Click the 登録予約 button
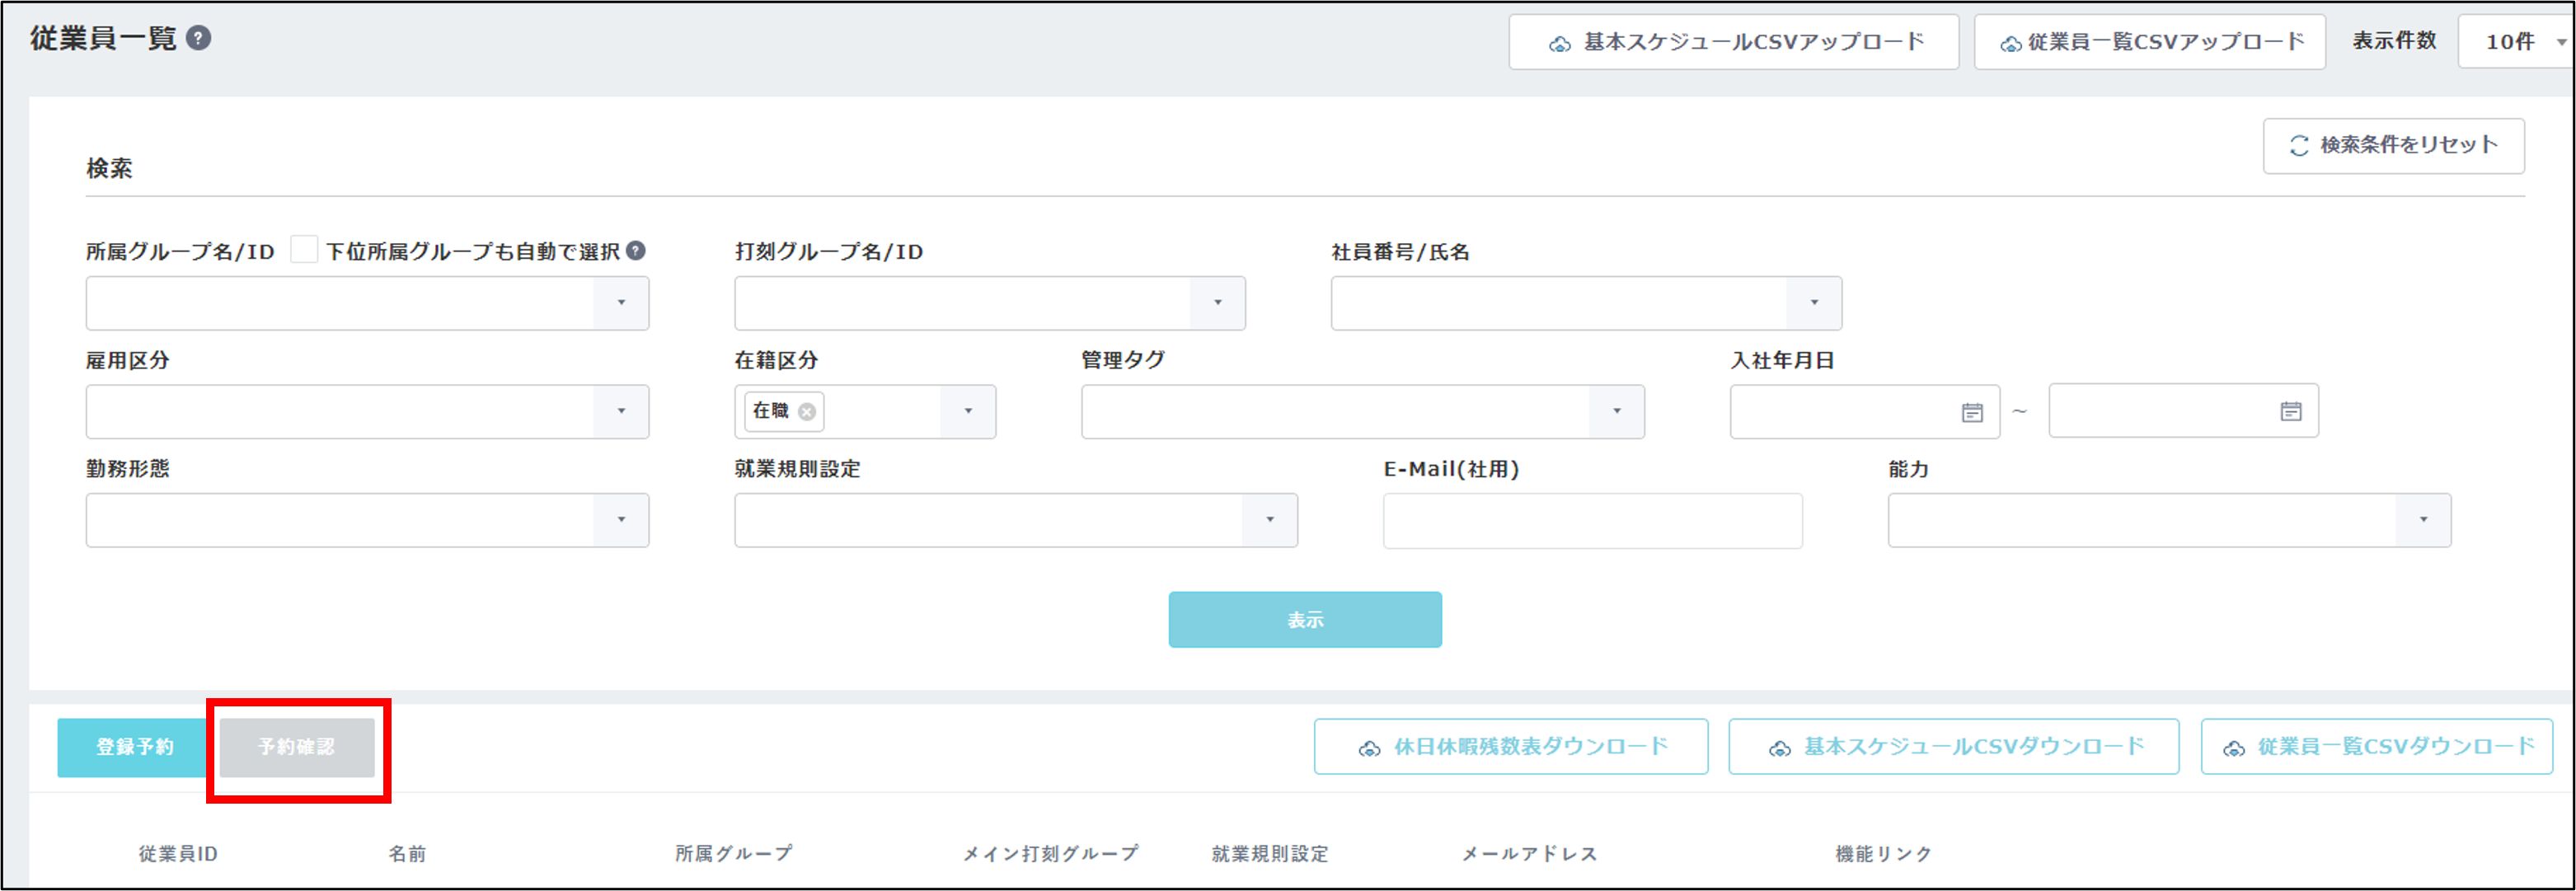The image size is (2576, 891). coord(134,747)
